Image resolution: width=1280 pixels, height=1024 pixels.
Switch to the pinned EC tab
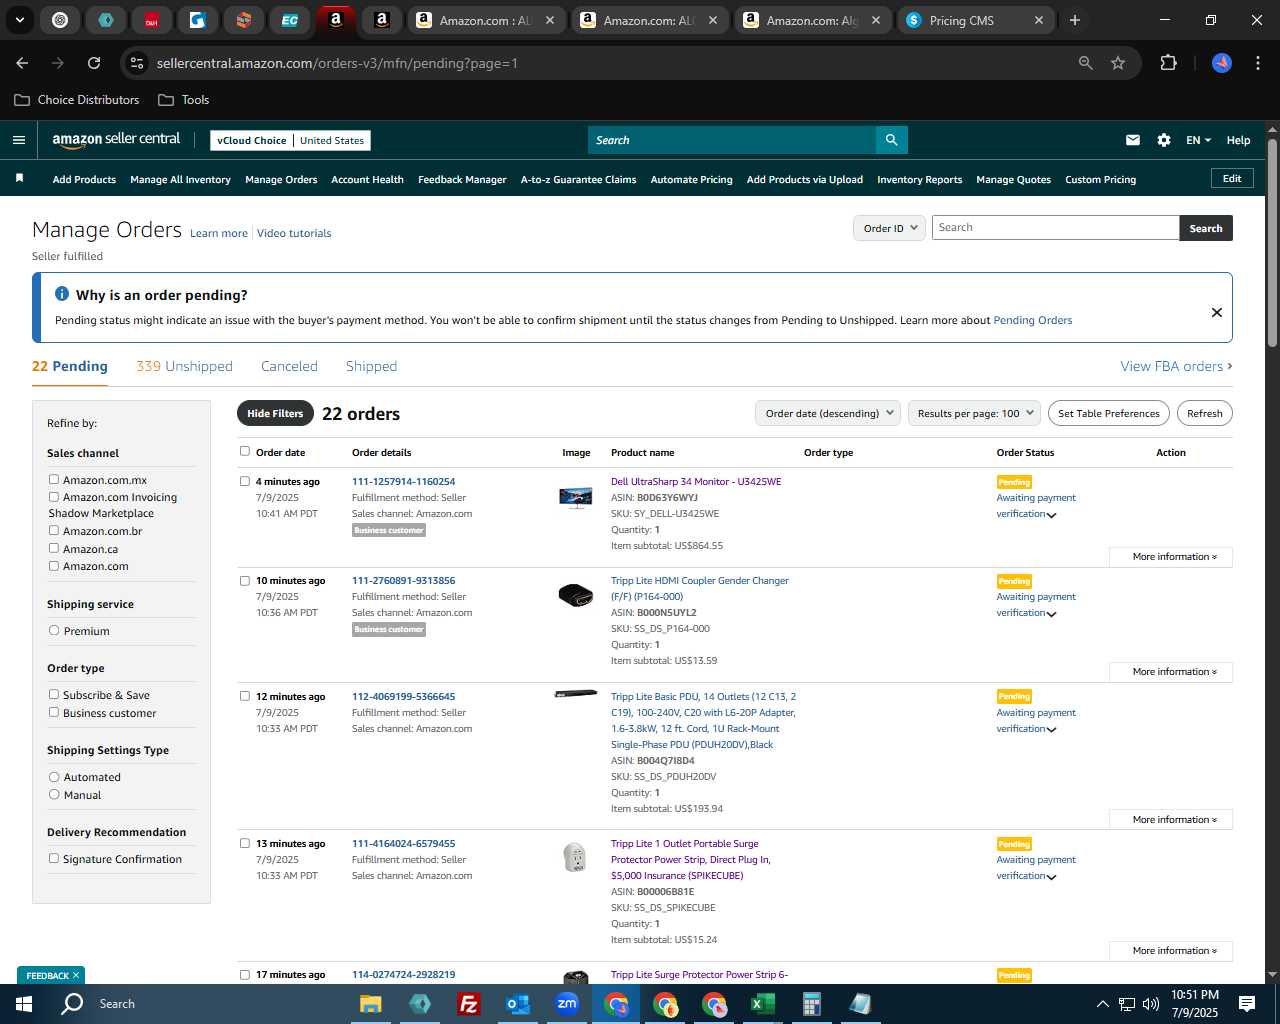point(289,20)
